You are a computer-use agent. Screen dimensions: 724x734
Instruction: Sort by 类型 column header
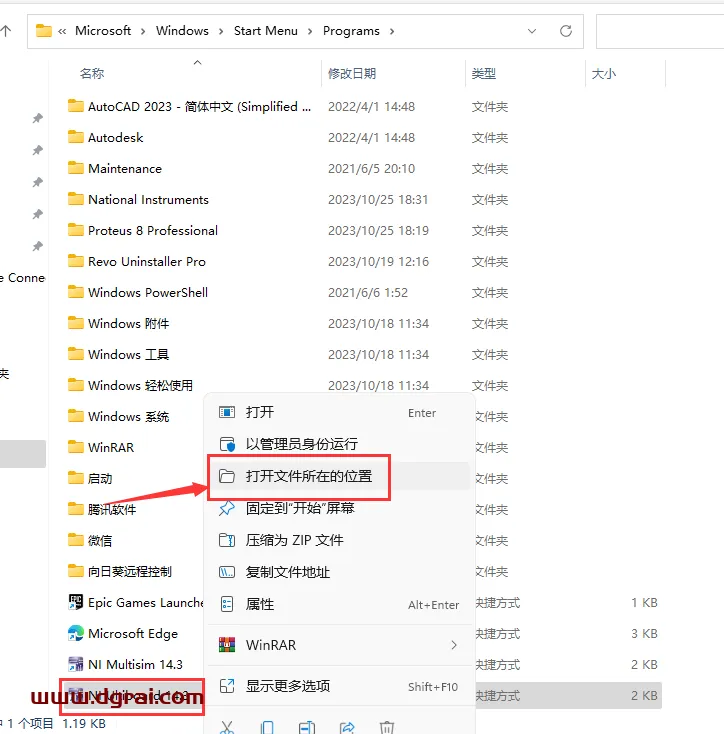[x=484, y=73]
